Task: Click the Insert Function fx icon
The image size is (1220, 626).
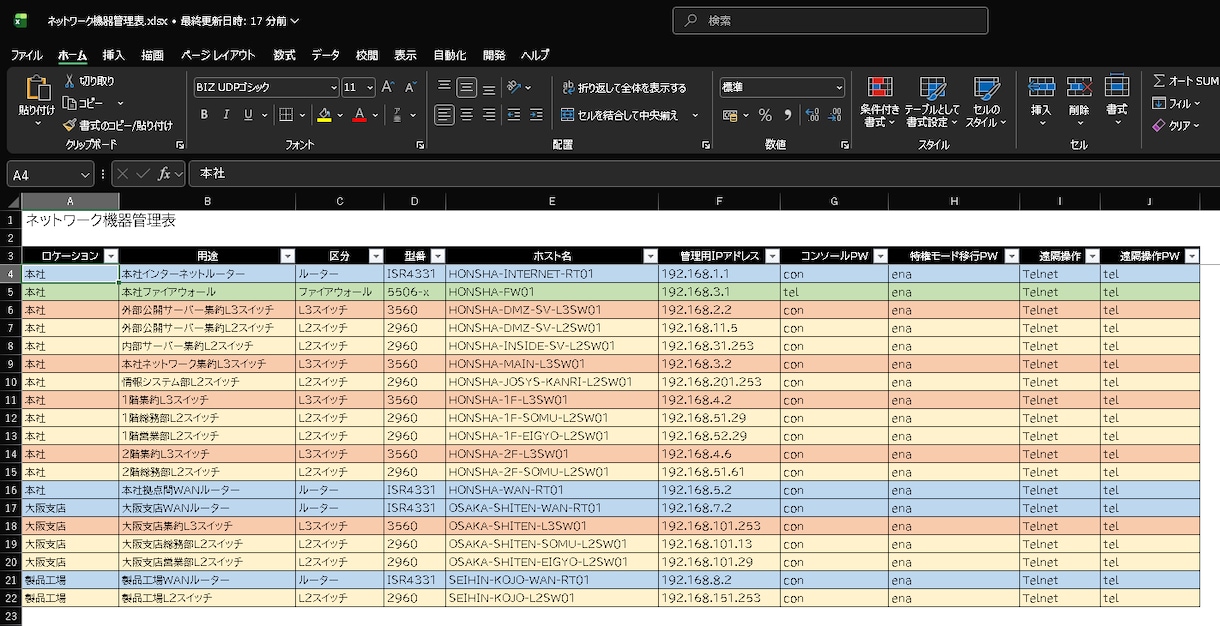Action: [x=165, y=174]
